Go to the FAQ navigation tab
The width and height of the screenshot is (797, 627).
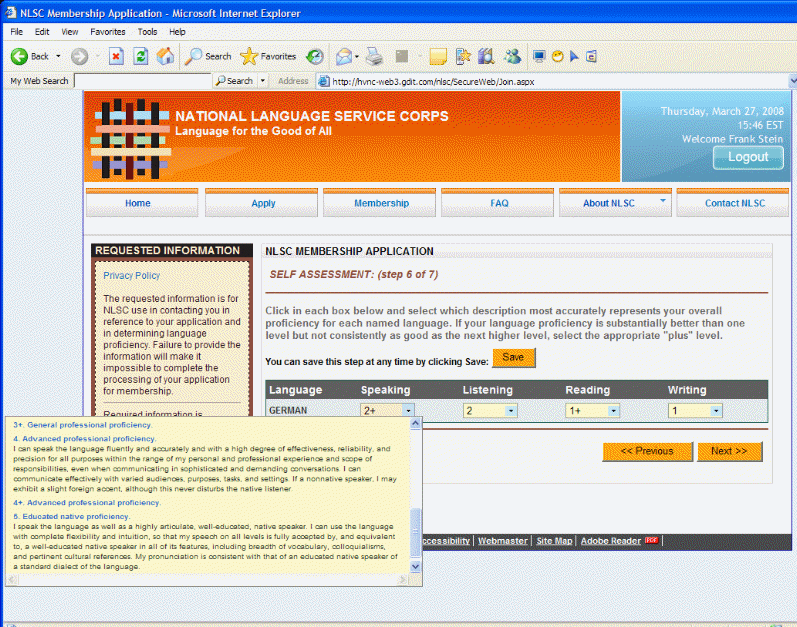click(497, 203)
